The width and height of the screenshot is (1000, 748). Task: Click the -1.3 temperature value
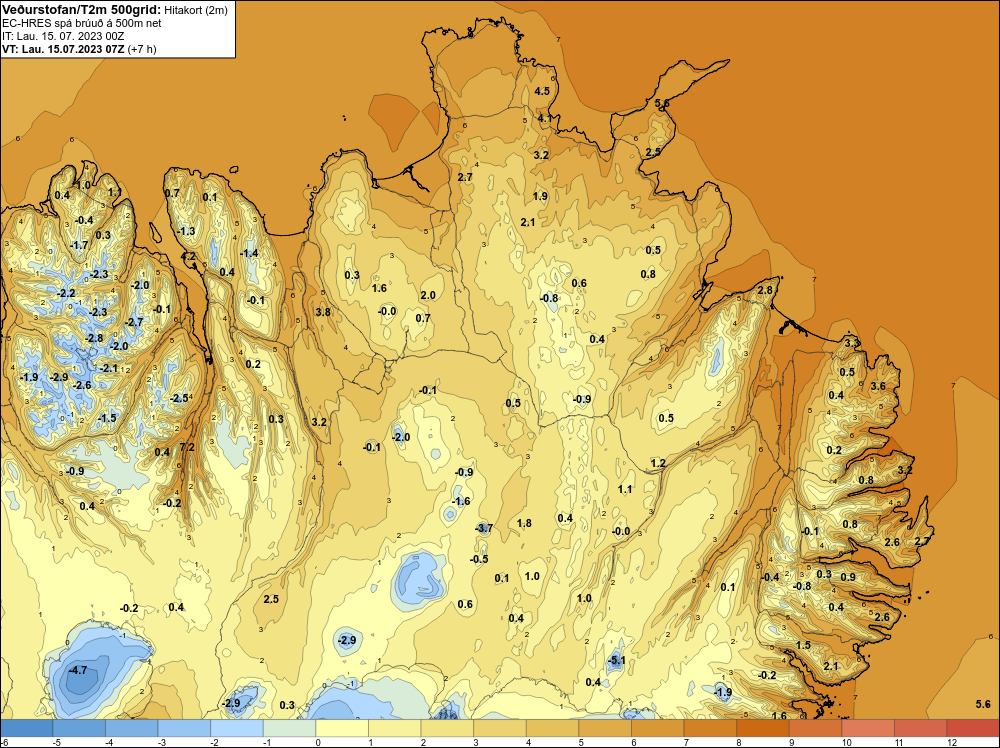click(x=186, y=231)
